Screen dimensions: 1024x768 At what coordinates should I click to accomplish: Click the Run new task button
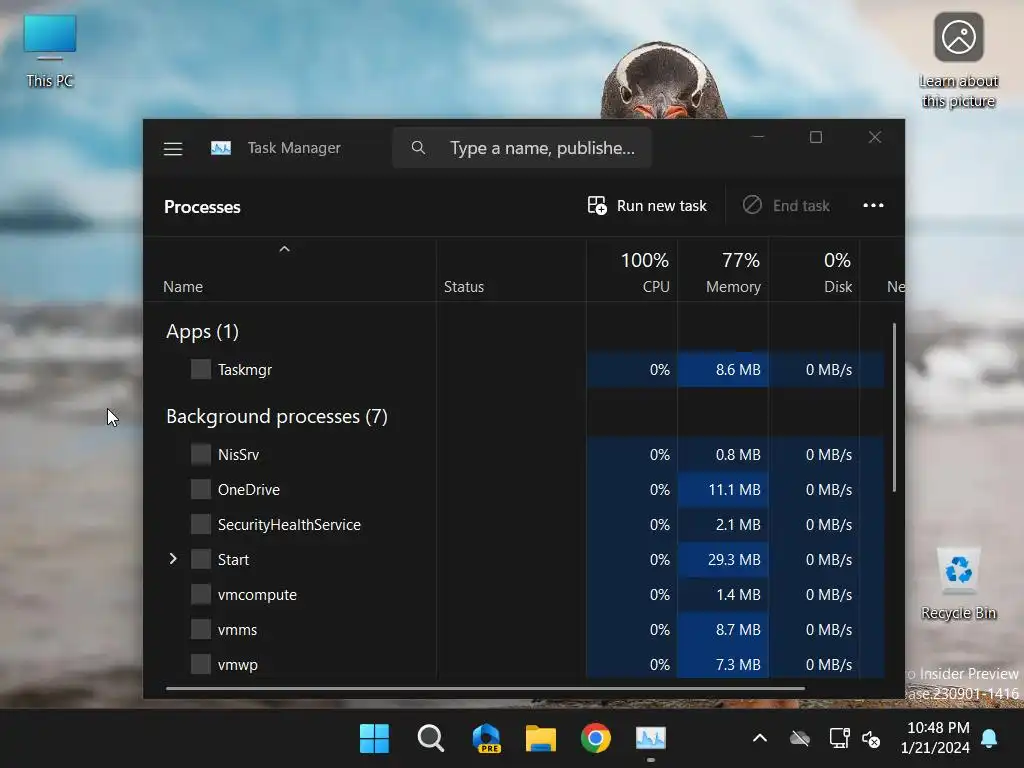pyautogui.click(x=647, y=206)
